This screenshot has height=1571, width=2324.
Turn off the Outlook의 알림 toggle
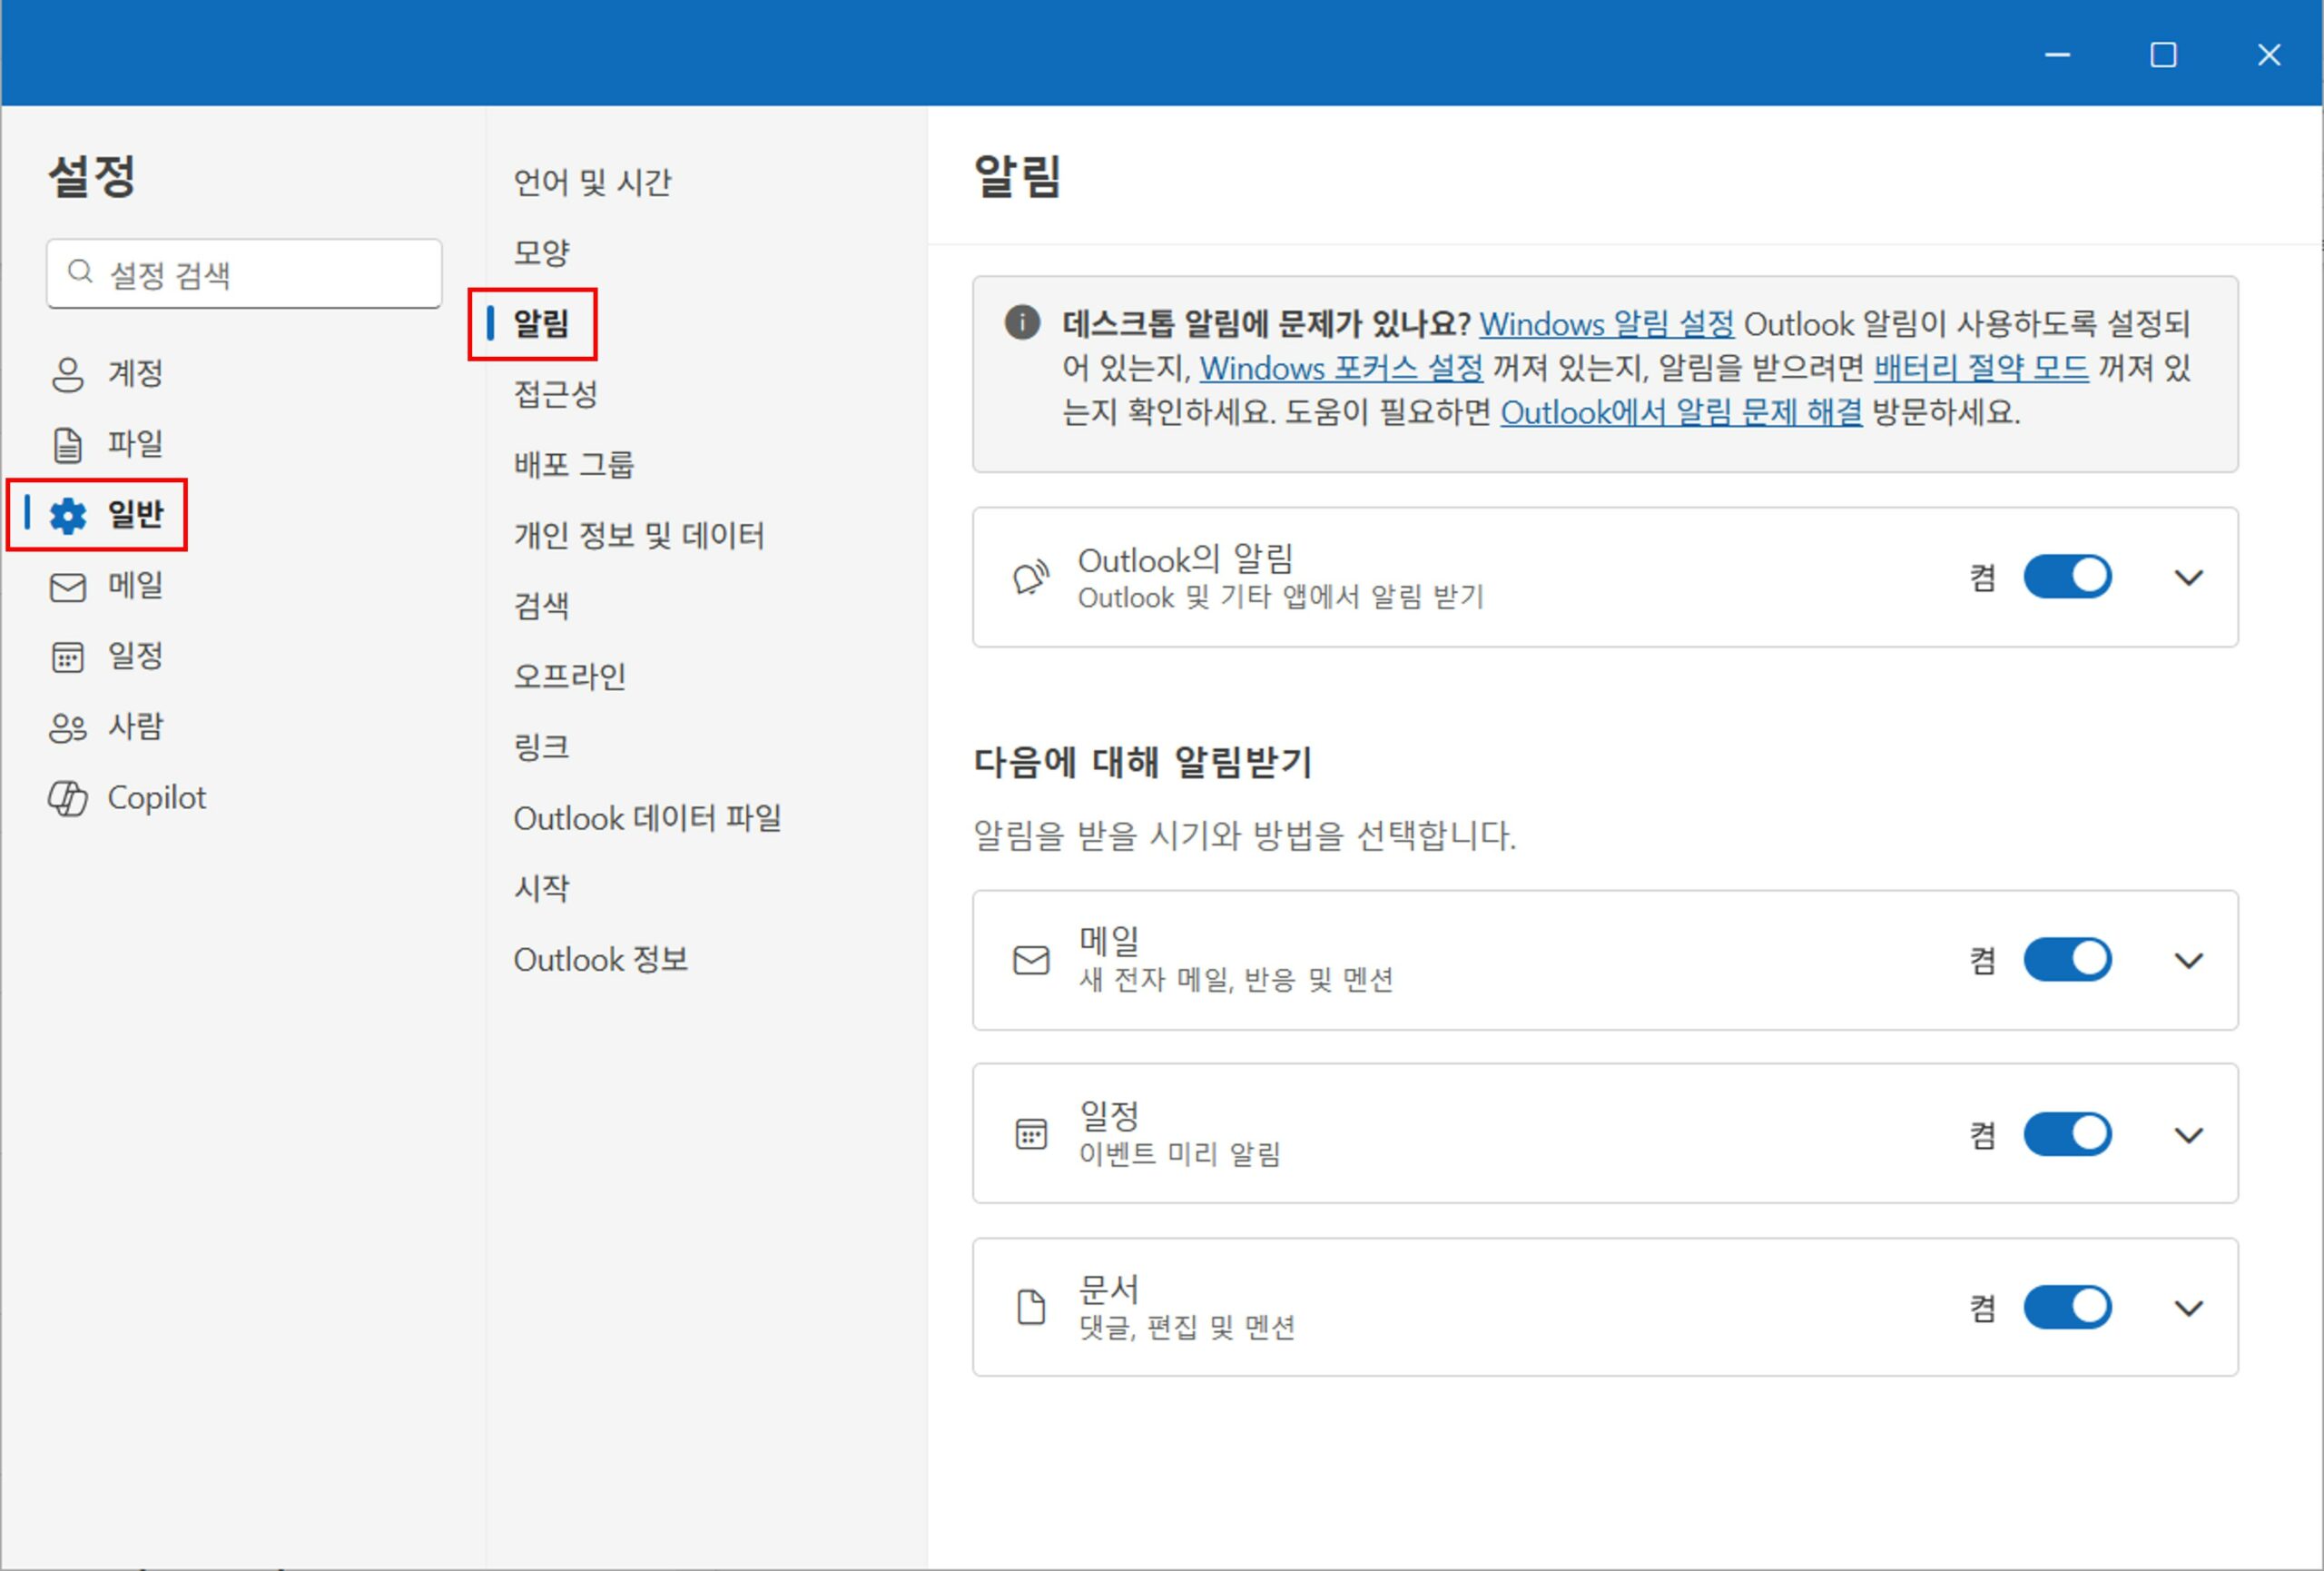click(x=2066, y=577)
